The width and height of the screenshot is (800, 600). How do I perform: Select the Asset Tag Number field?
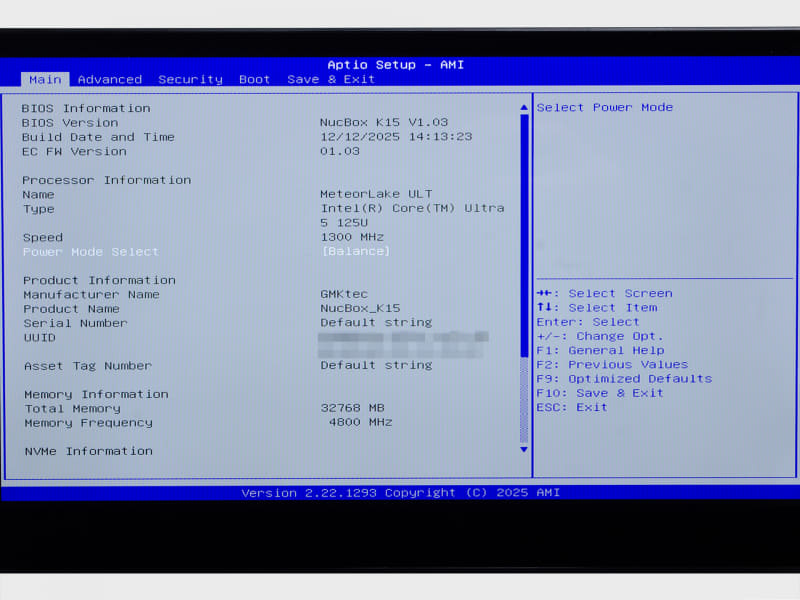point(87,365)
